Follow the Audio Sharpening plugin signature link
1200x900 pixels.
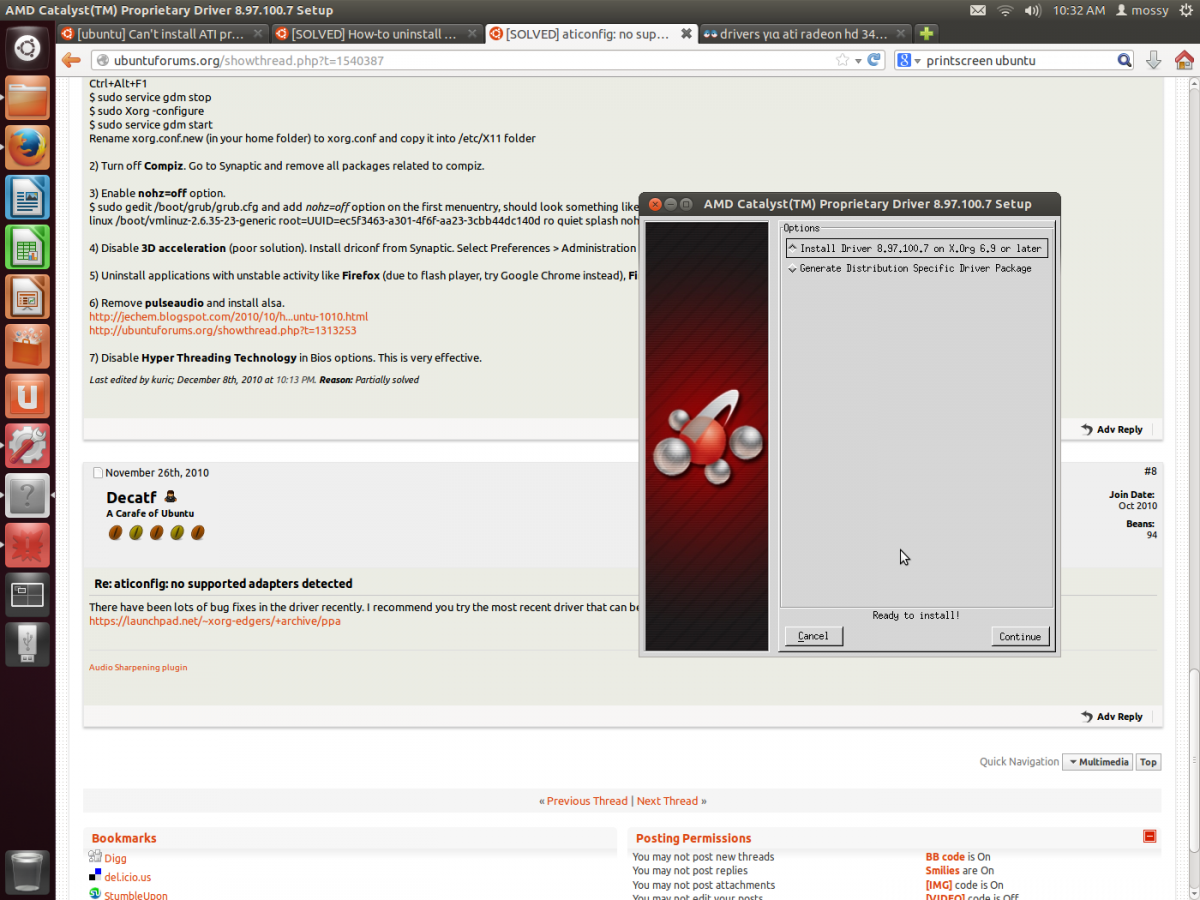point(138,667)
